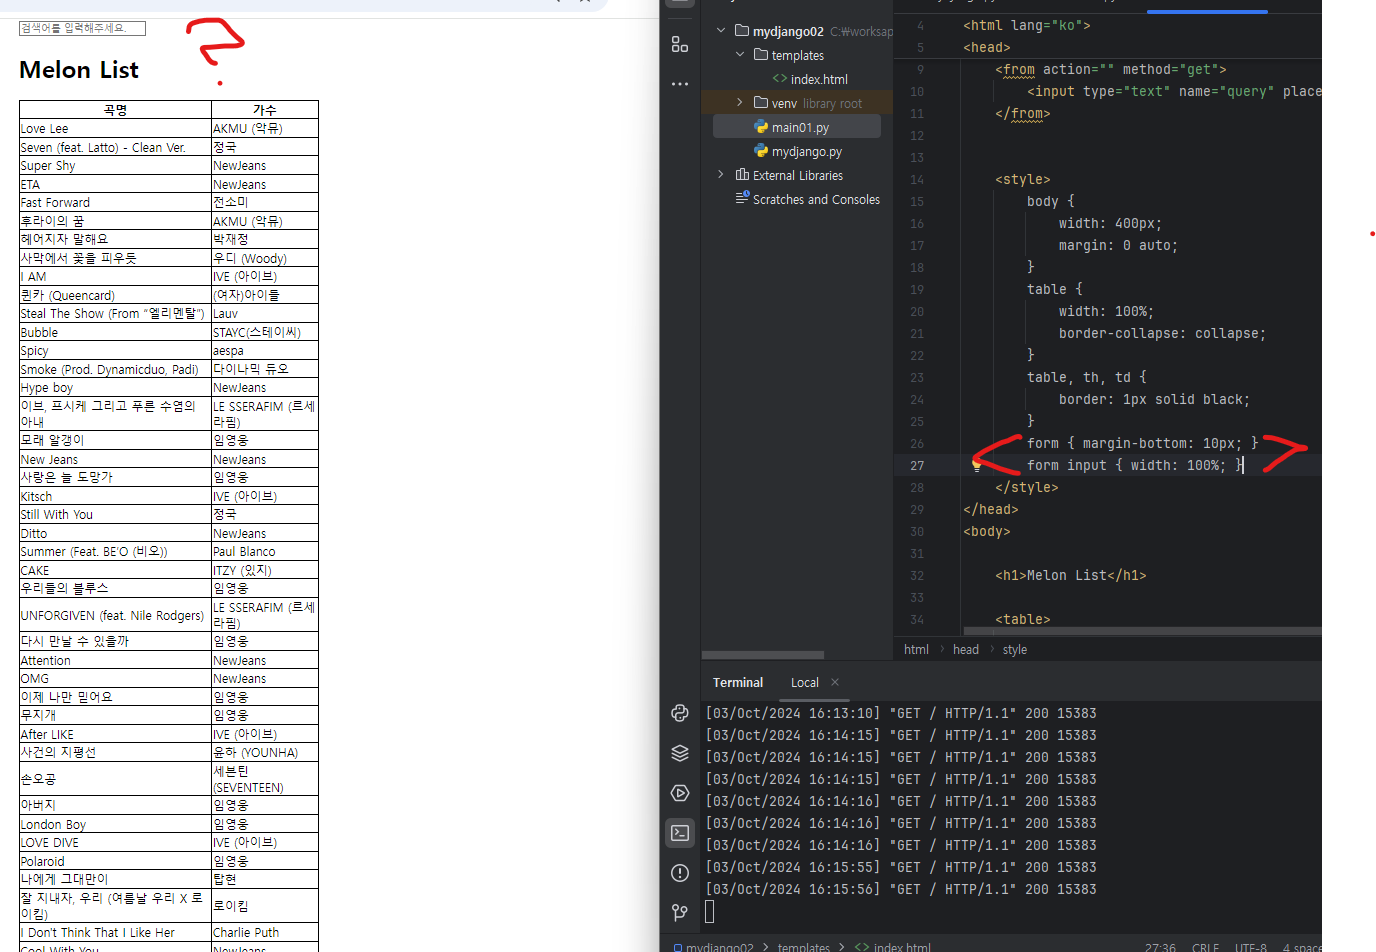Click the External Libraries icon
Screen dimensions: 1376x952
(742, 175)
